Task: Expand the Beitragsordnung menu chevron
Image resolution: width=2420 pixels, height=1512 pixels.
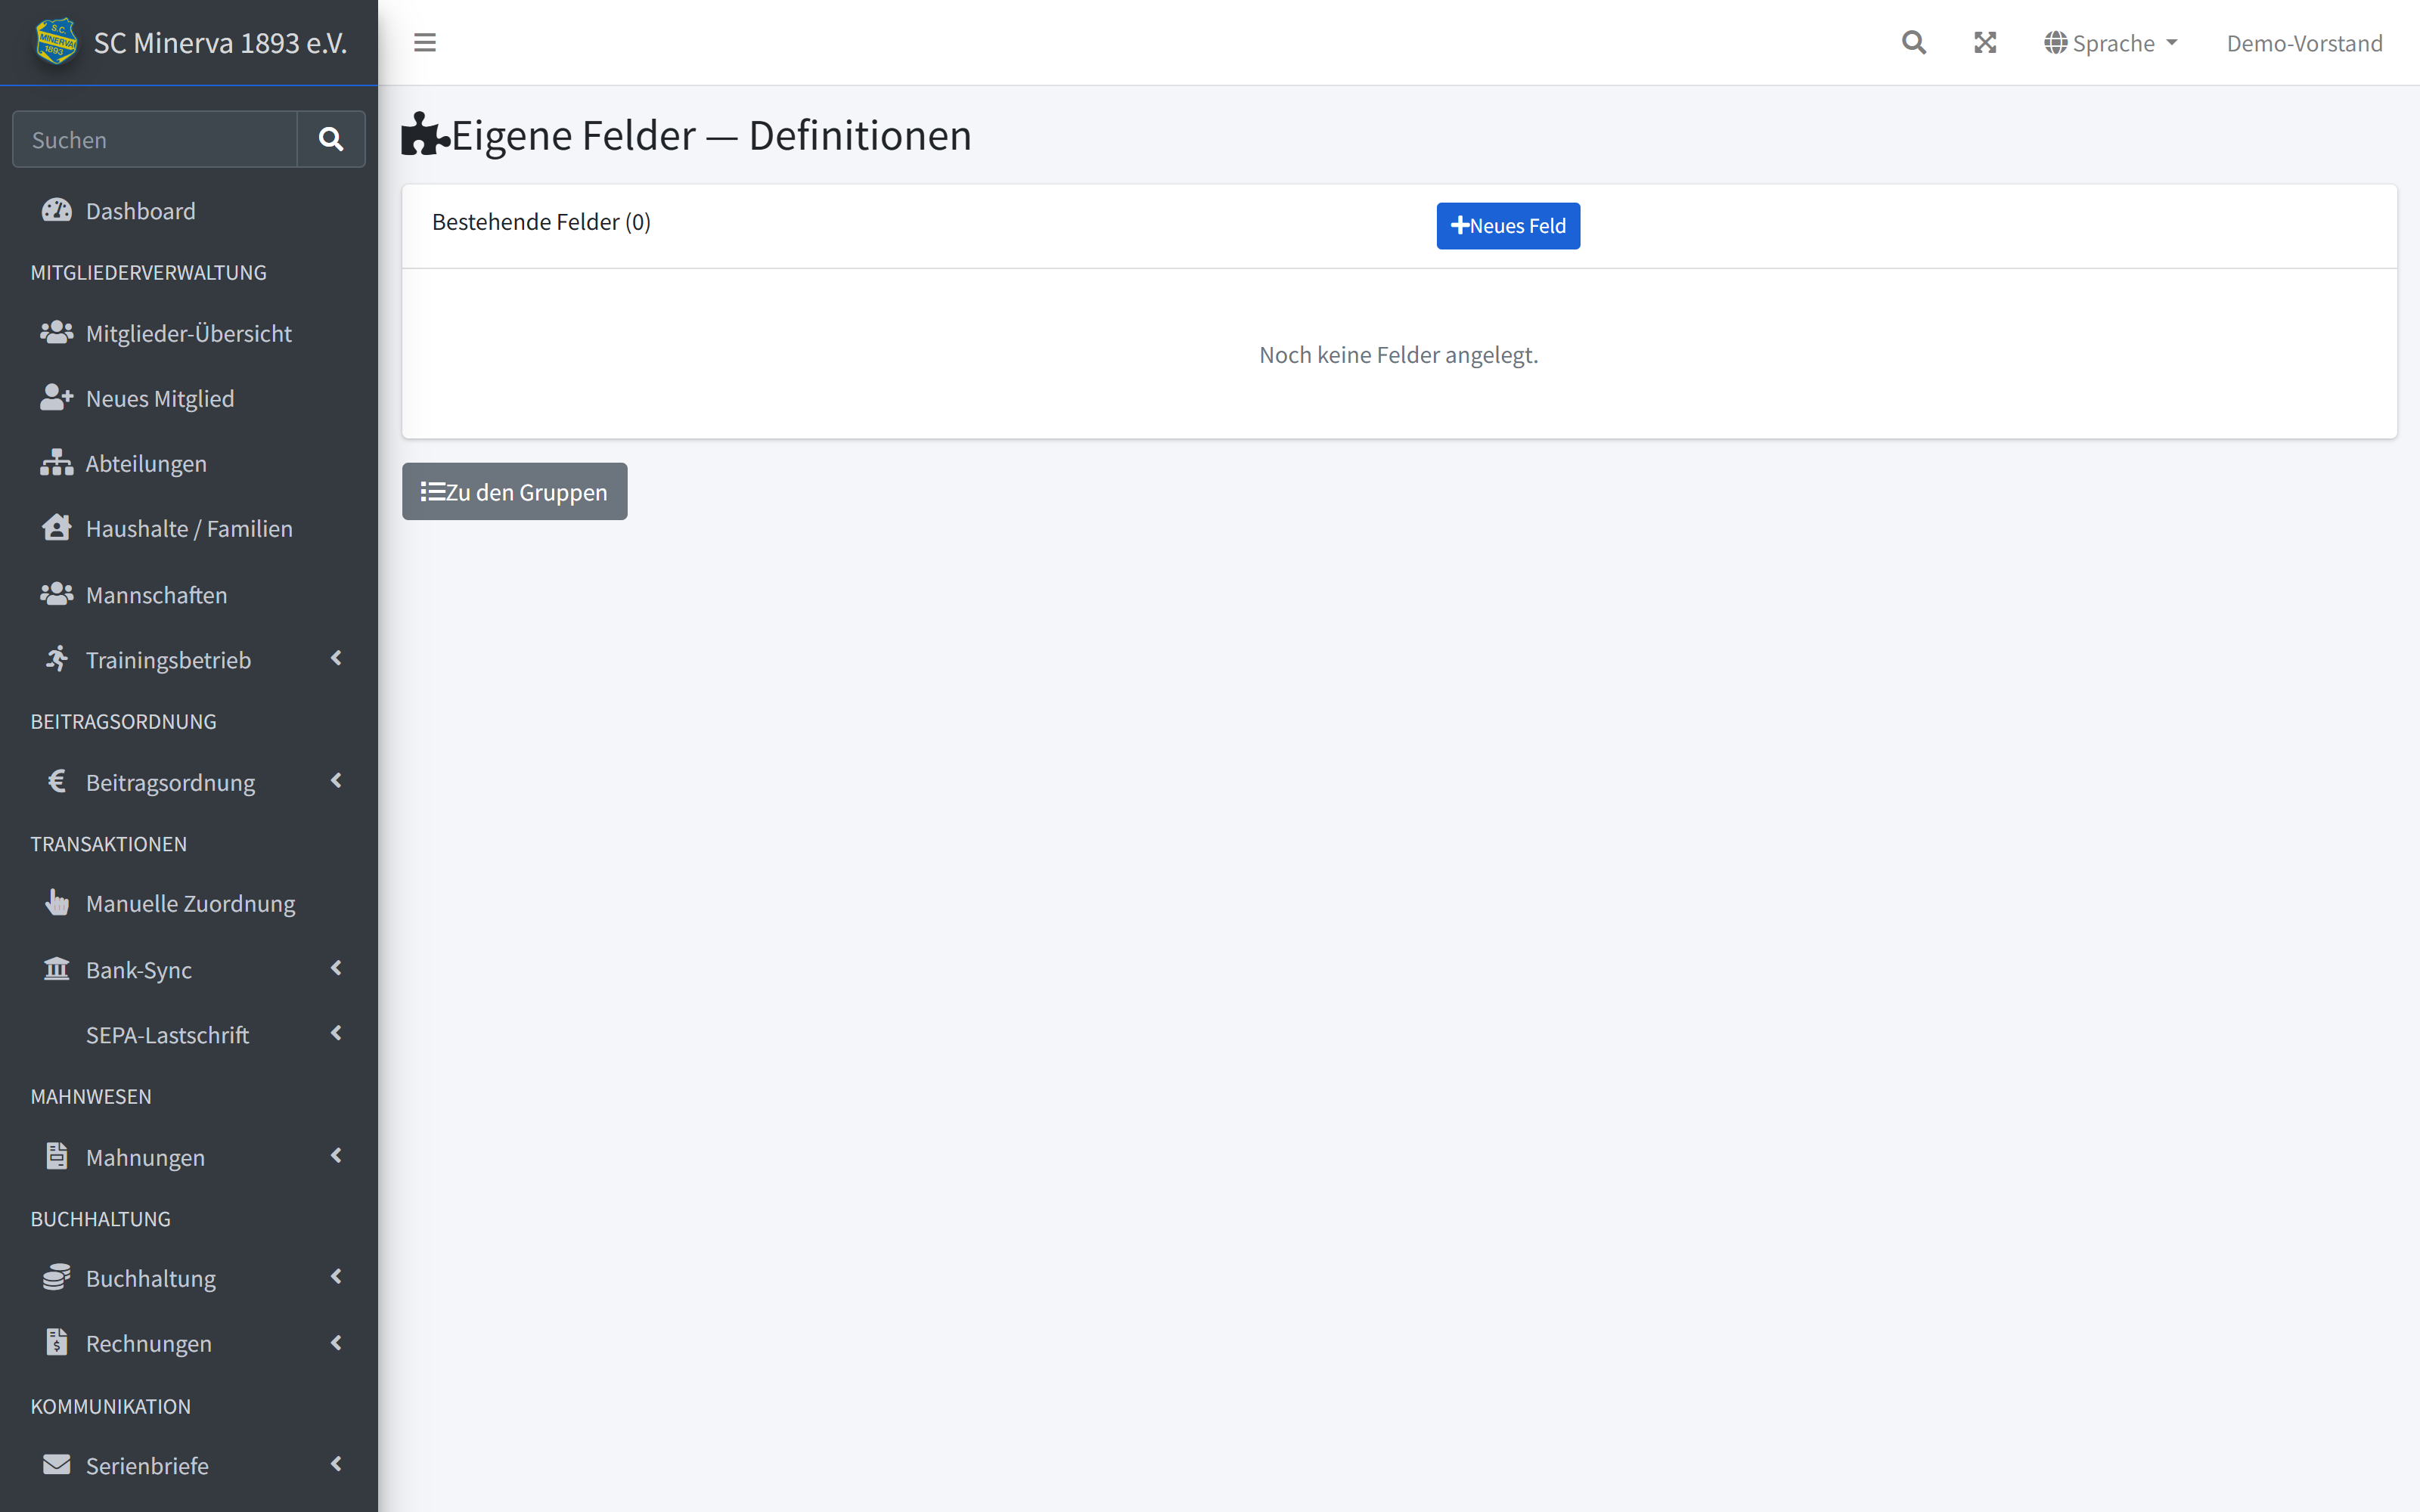Action: (336, 781)
